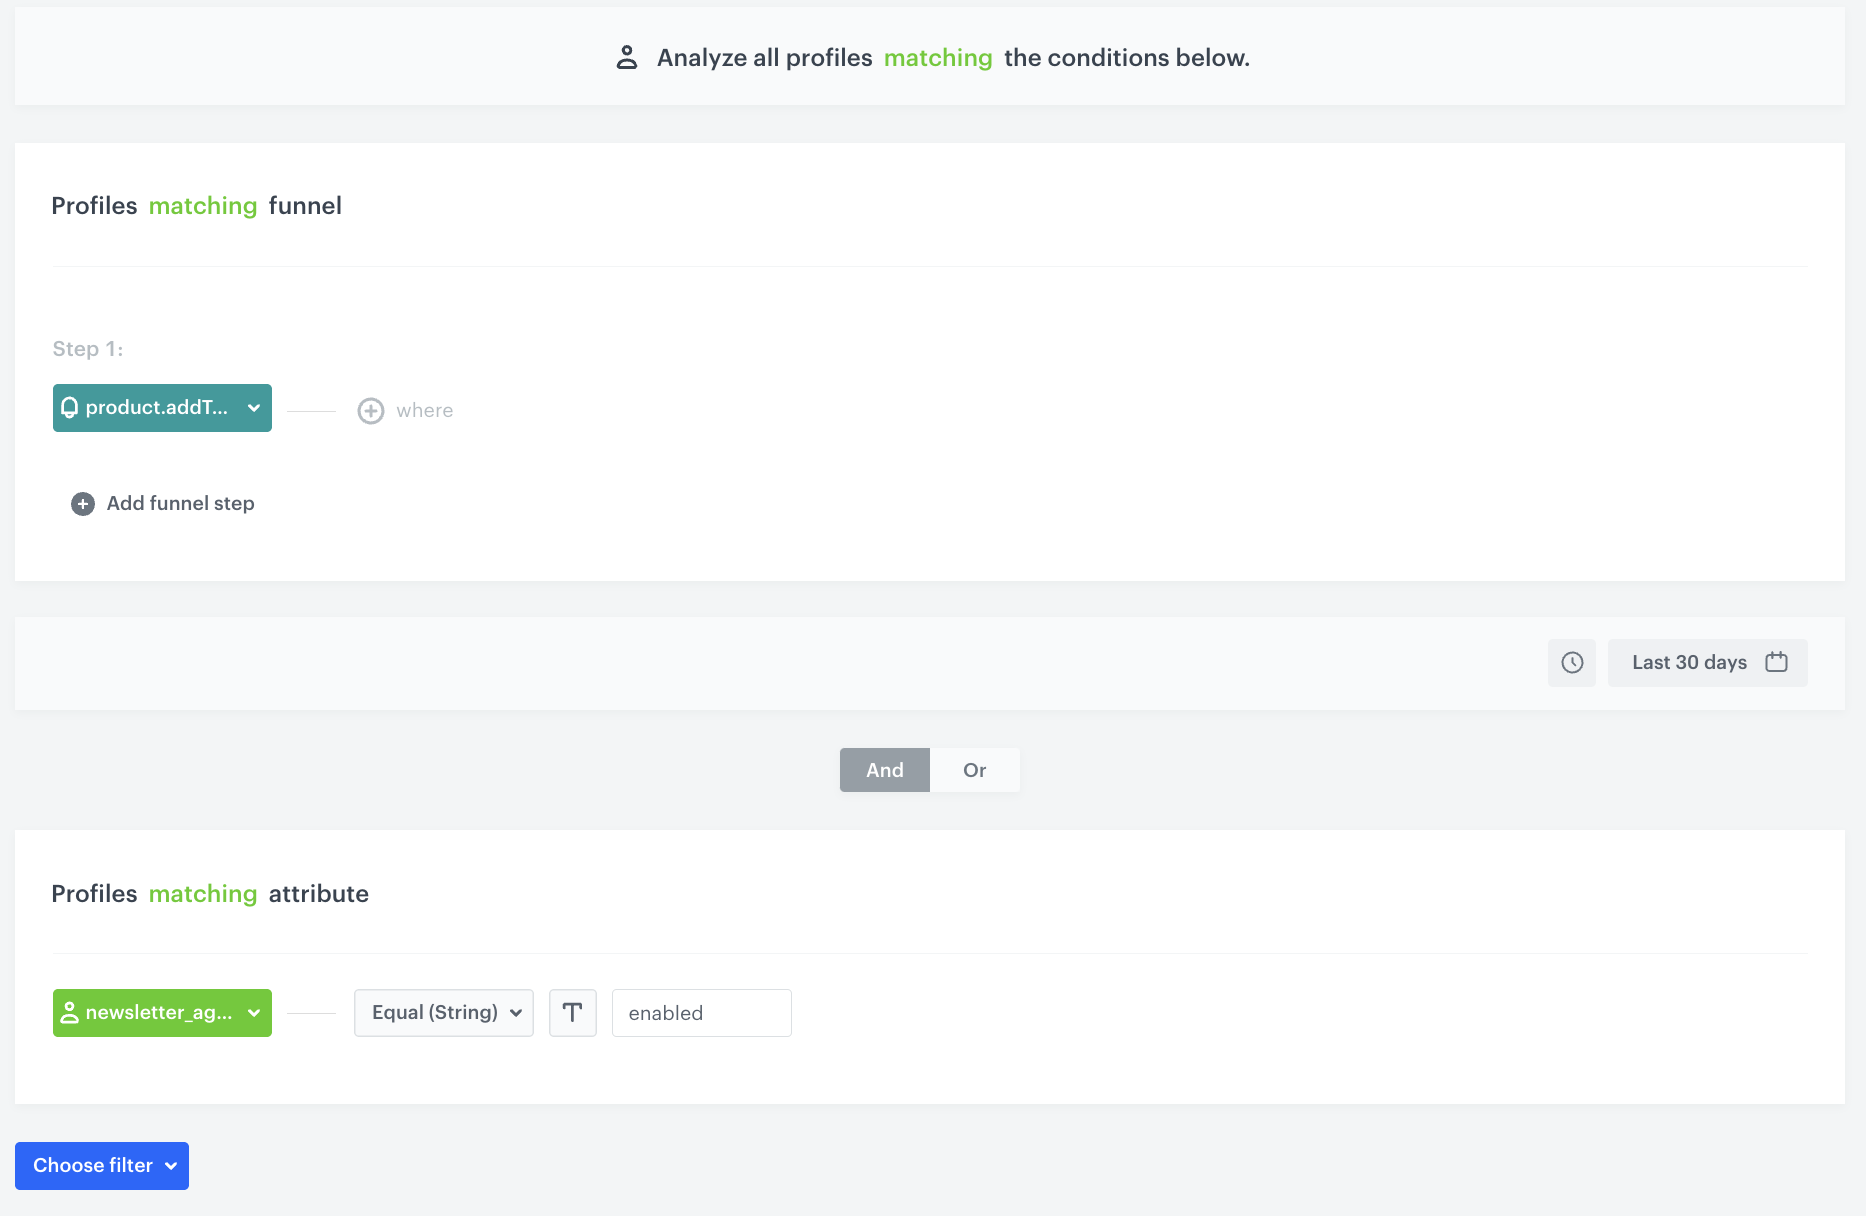Click the person icon on newsletter_ag badge

[x=70, y=1012]
